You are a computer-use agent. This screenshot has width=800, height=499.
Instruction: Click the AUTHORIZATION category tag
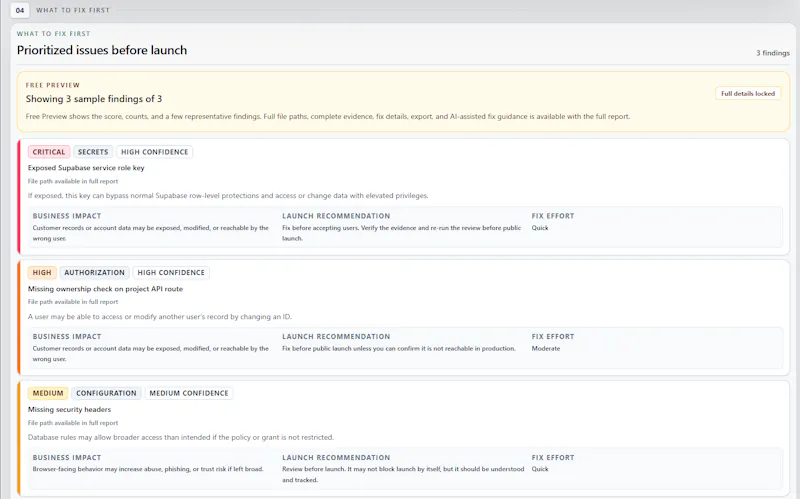pos(94,272)
